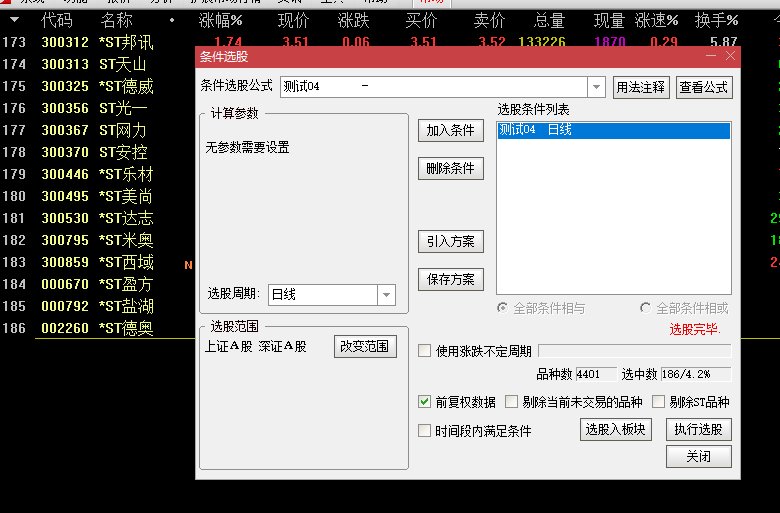Image resolution: width=780 pixels, height=513 pixels.
Task: Select stock row 300859 *ST西域
Action: coord(98,262)
